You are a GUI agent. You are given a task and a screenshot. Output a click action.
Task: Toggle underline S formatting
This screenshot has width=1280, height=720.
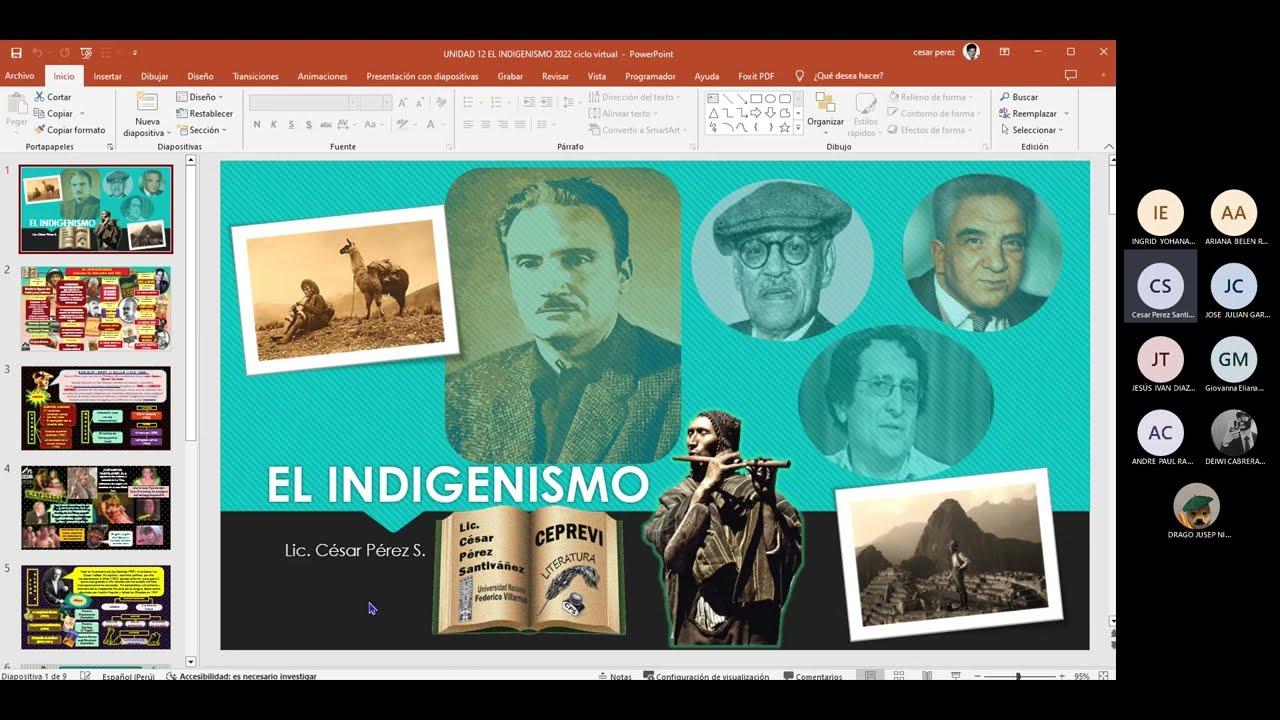pos(291,125)
